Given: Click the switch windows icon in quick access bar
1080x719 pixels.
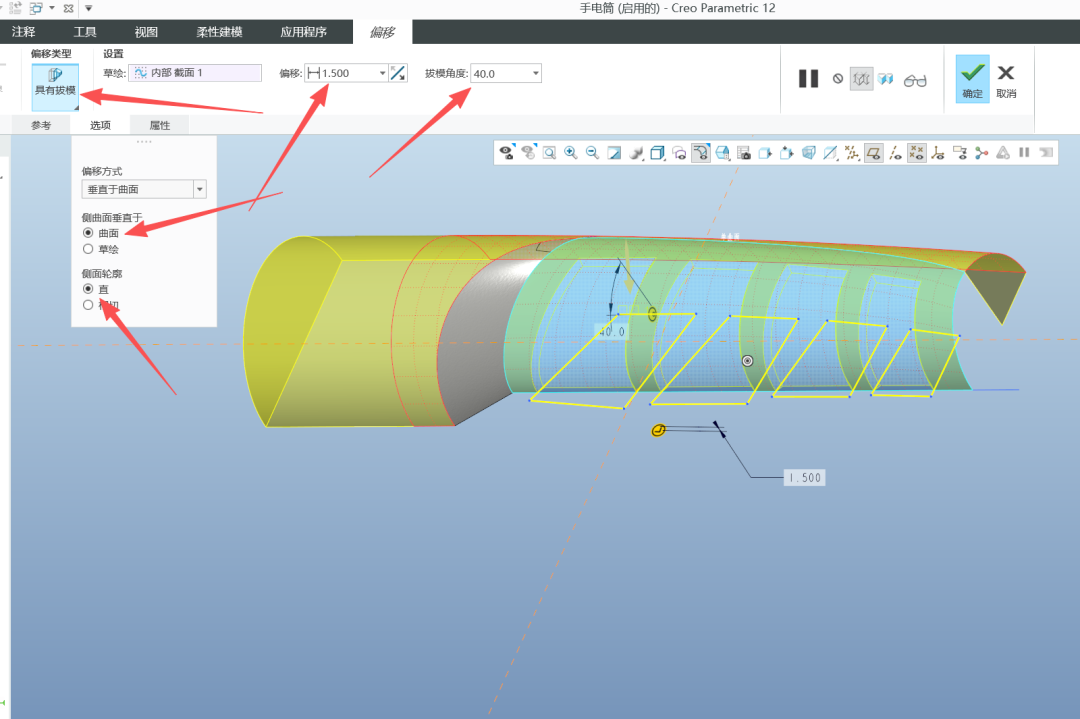Looking at the screenshot, I should tap(36, 8).
